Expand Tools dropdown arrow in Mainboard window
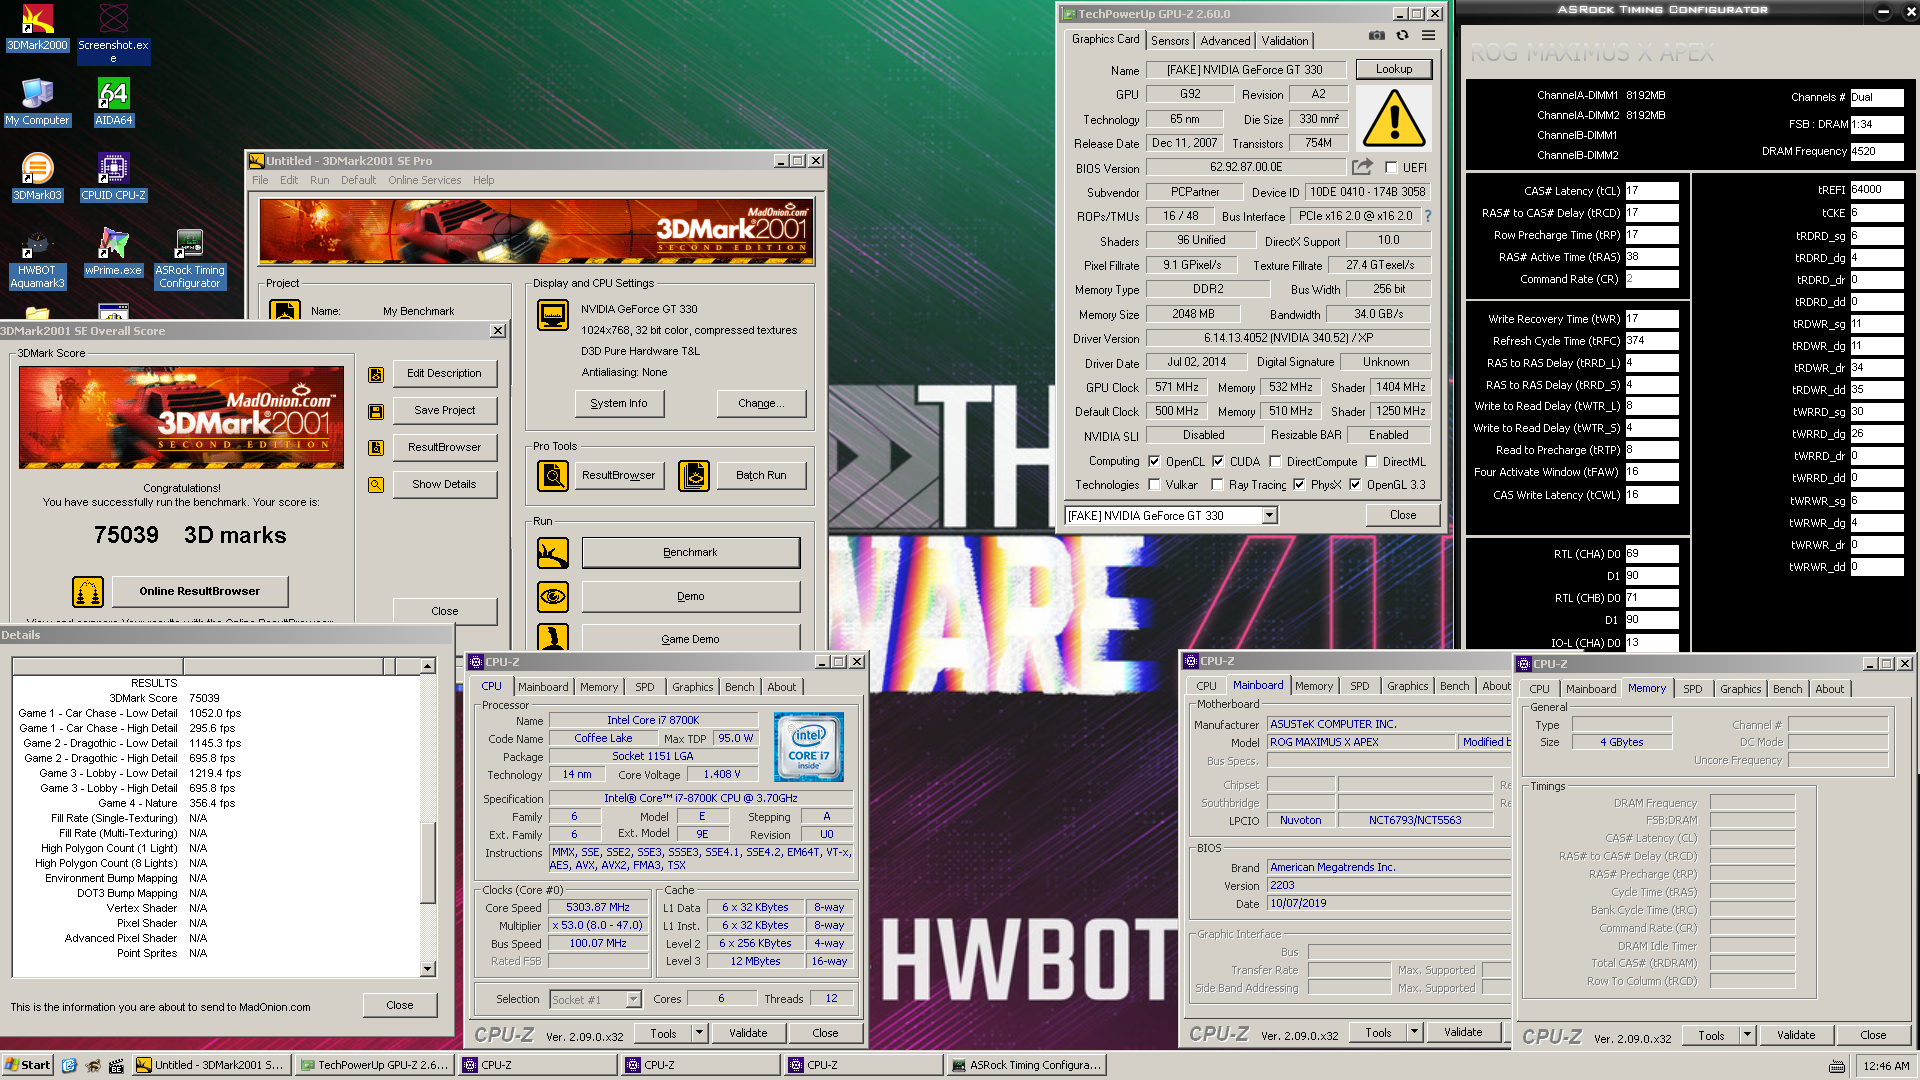The image size is (1920, 1080). (x=1414, y=1032)
